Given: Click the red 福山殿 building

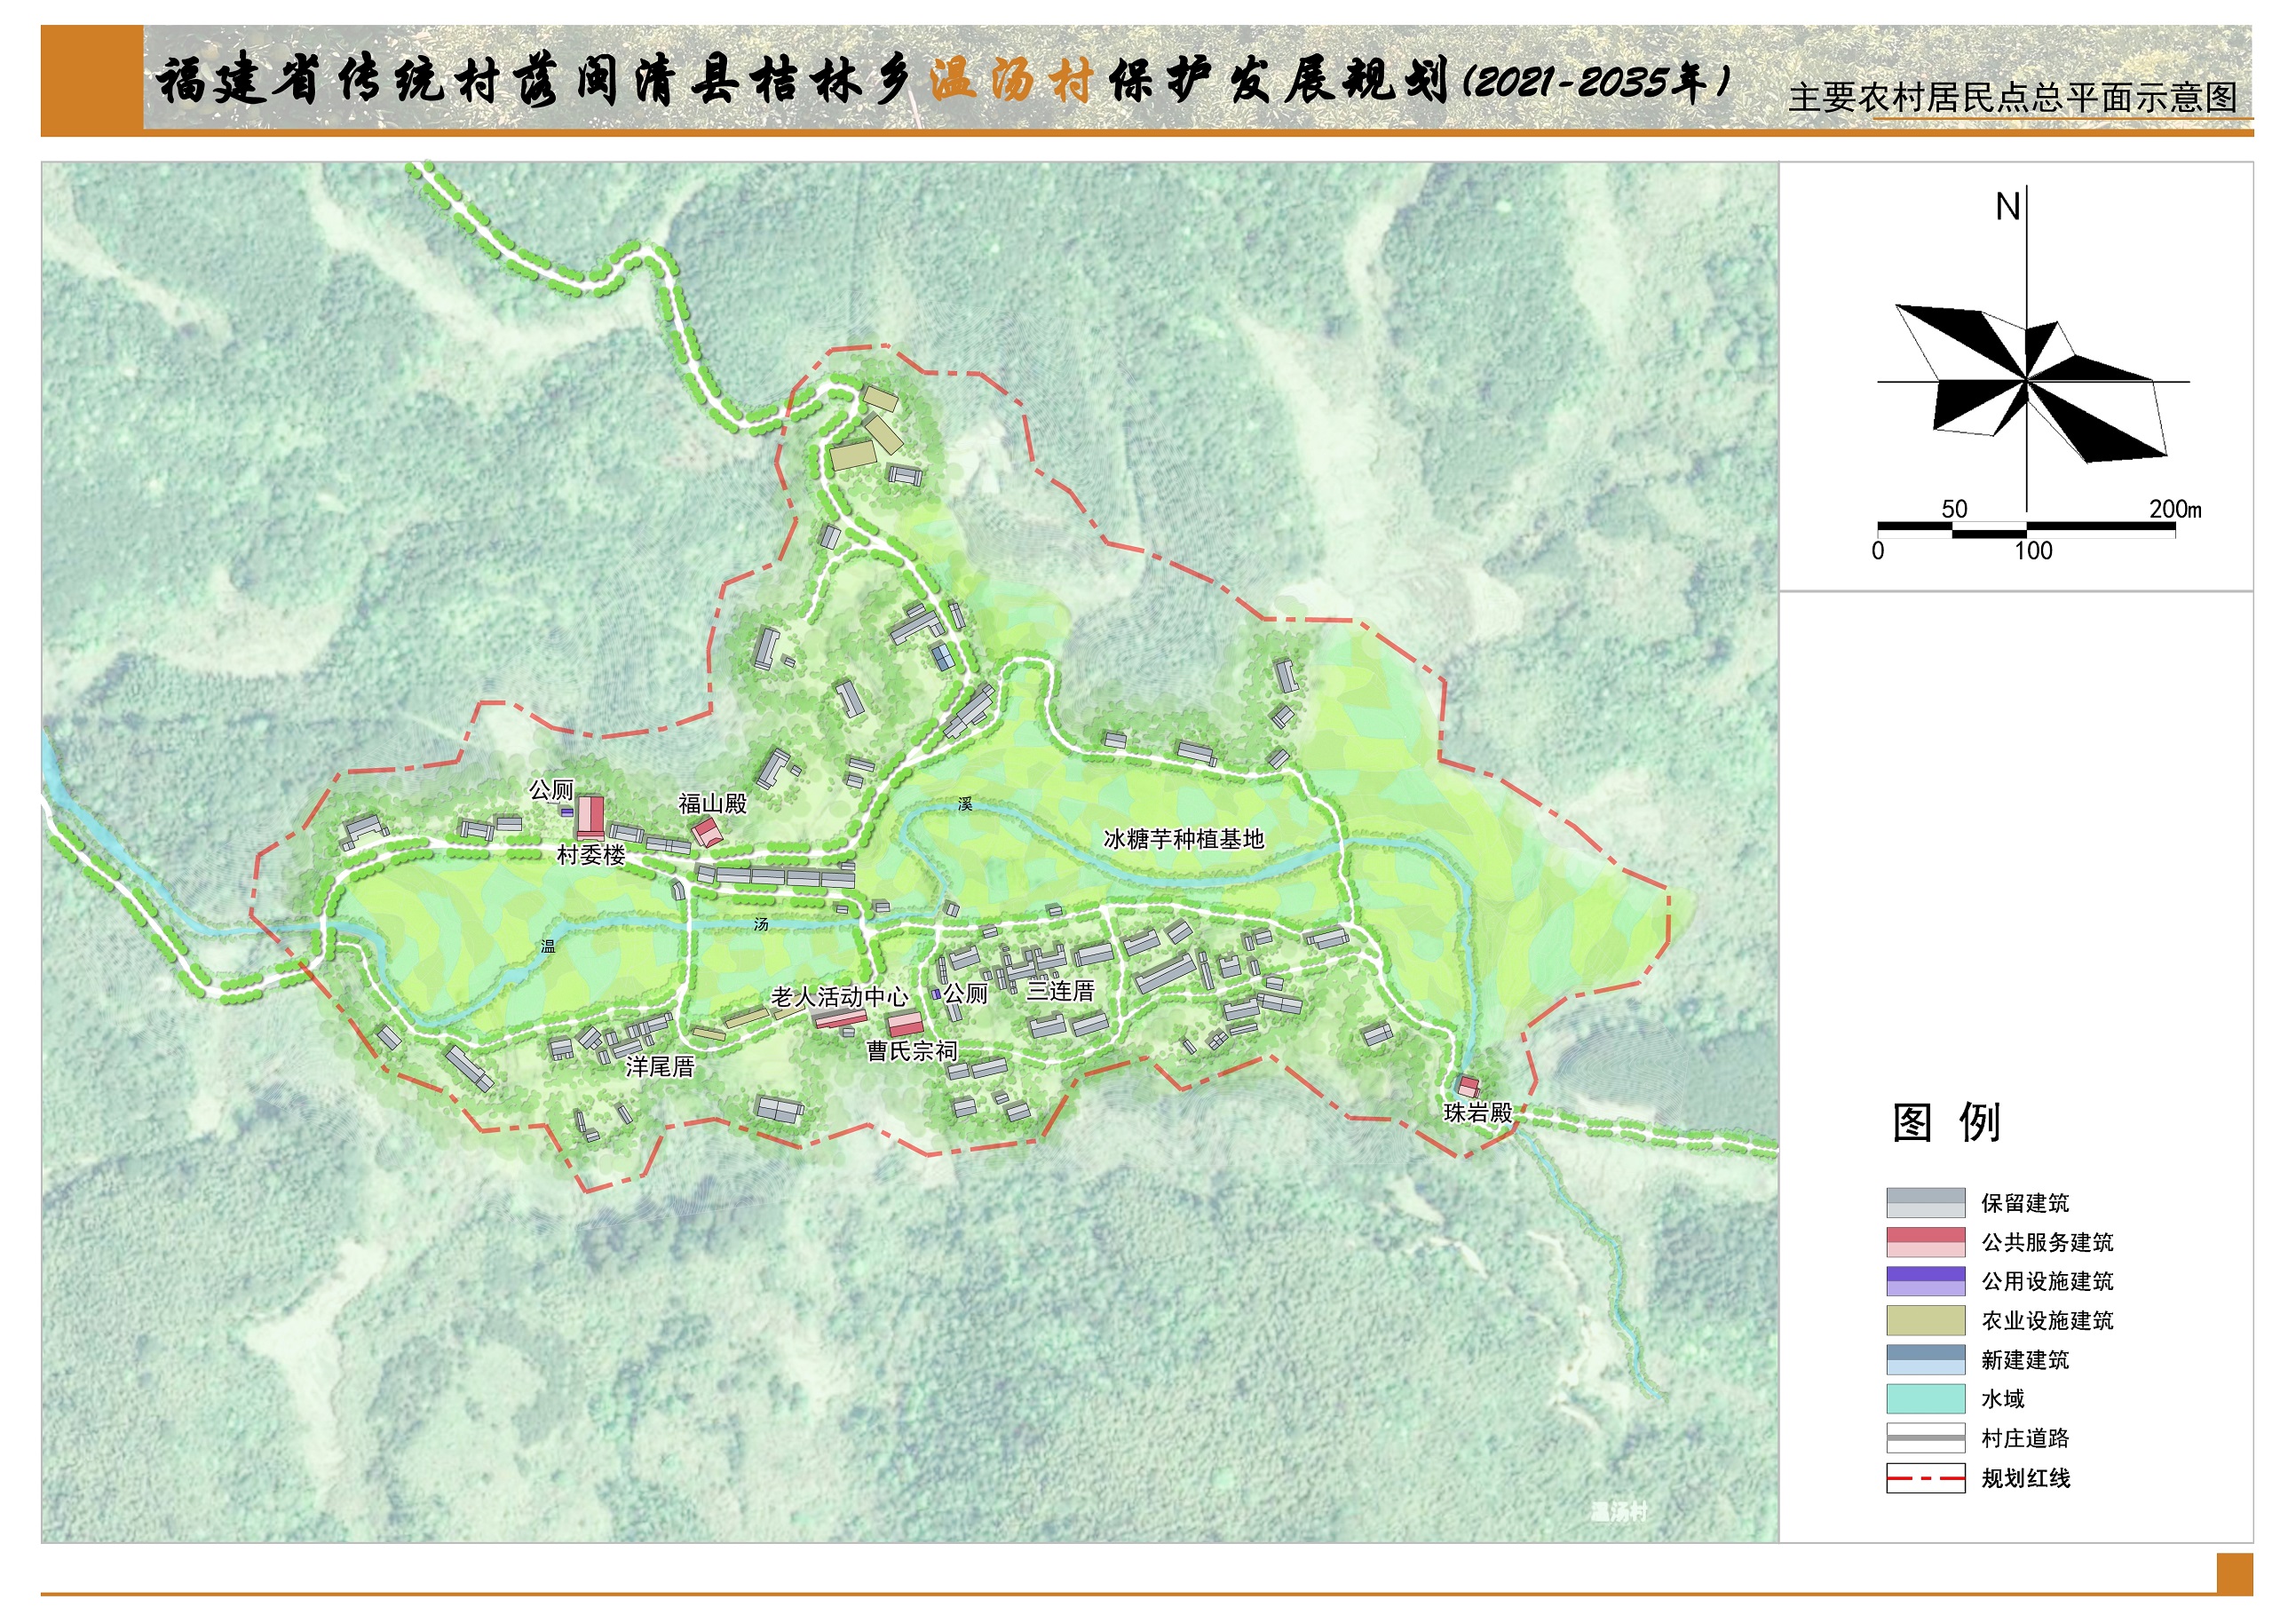Looking at the screenshot, I should tap(707, 832).
